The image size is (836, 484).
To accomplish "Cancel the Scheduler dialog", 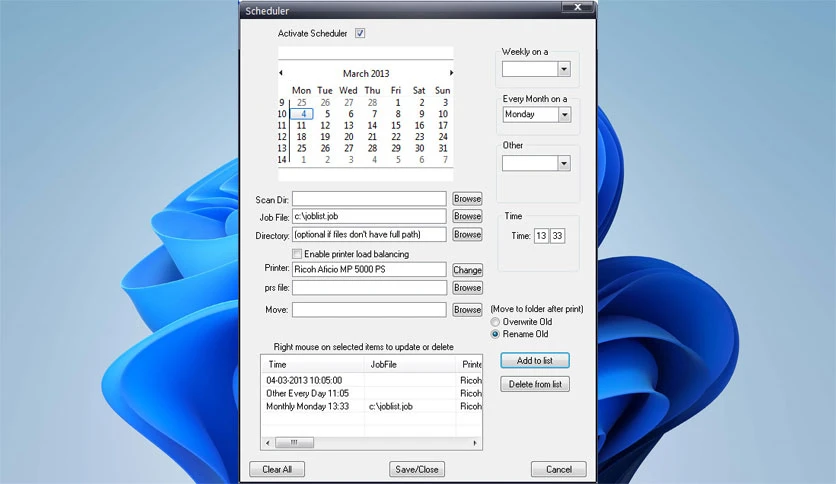I will (559, 470).
